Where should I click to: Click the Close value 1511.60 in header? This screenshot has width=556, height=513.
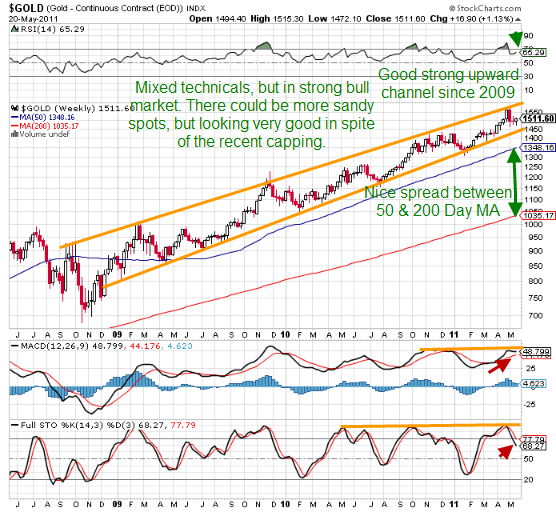[x=410, y=19]
